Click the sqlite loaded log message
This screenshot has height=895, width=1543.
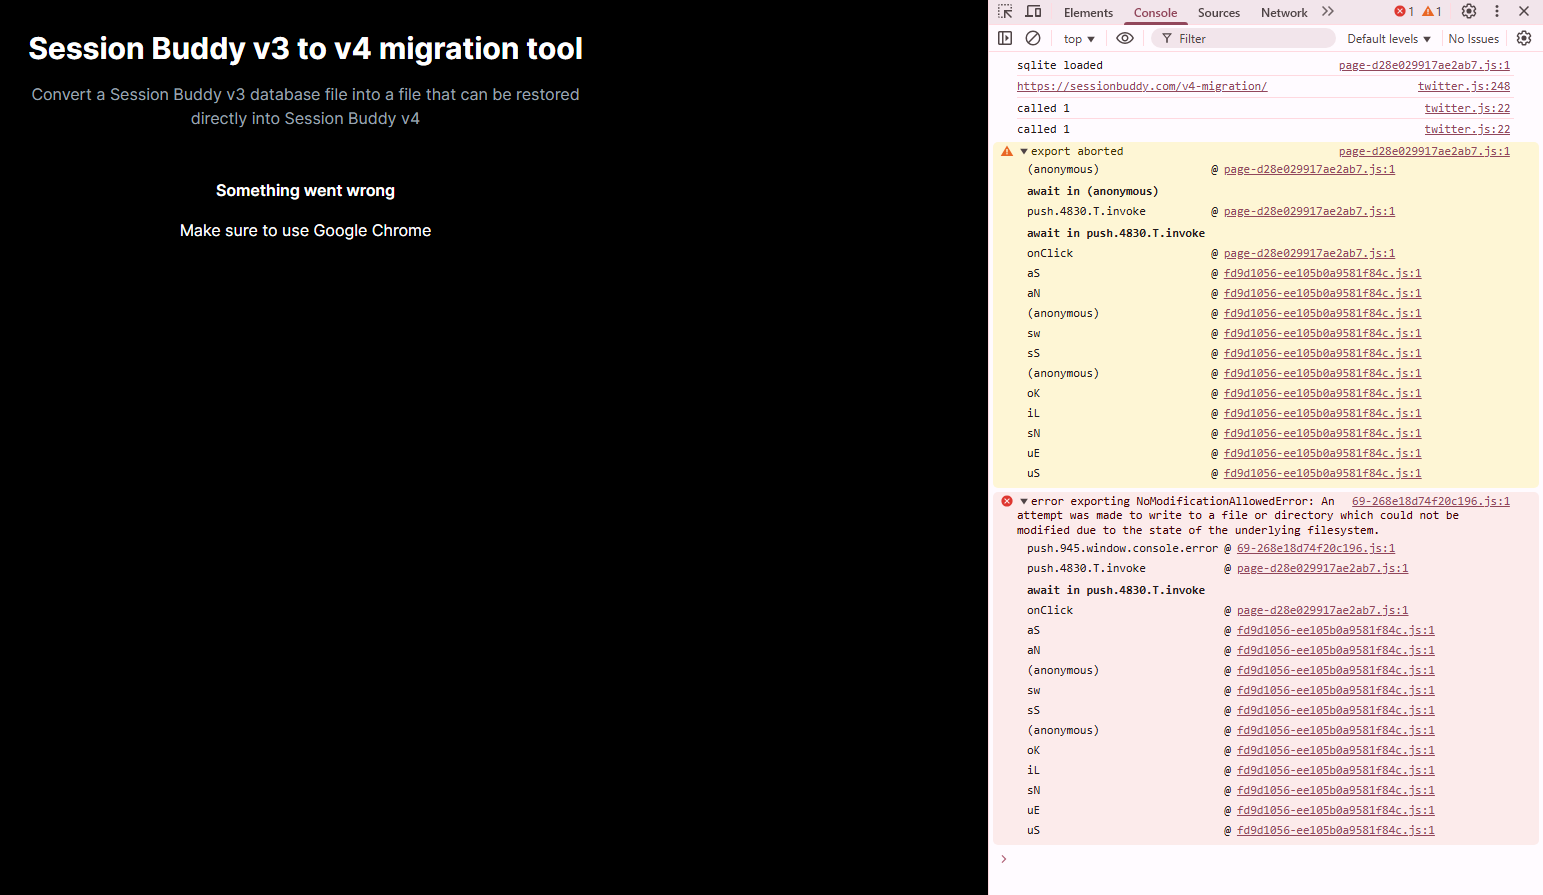click(x=1060, y=65)
